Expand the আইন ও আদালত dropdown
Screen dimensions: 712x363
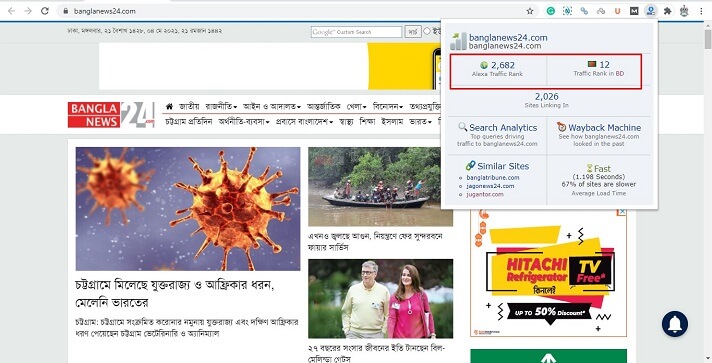tap(272, 107)
